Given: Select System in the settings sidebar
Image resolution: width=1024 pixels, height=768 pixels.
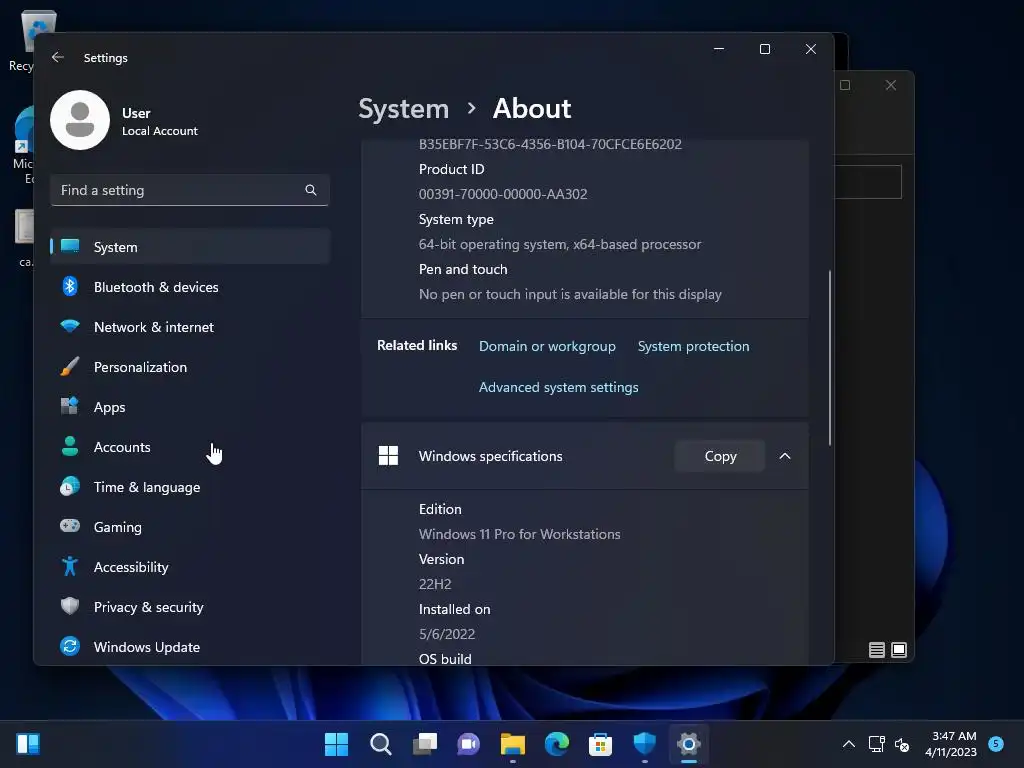Looking at the screenshot, I should click(190, 247).
